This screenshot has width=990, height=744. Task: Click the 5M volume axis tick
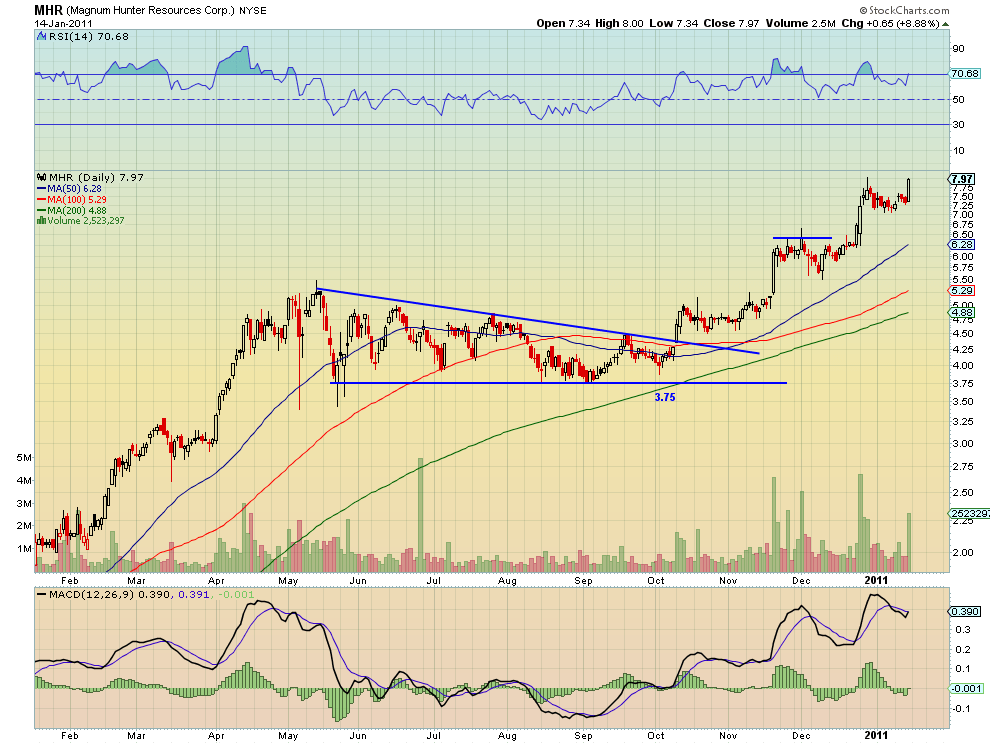[x=24, y=457]
